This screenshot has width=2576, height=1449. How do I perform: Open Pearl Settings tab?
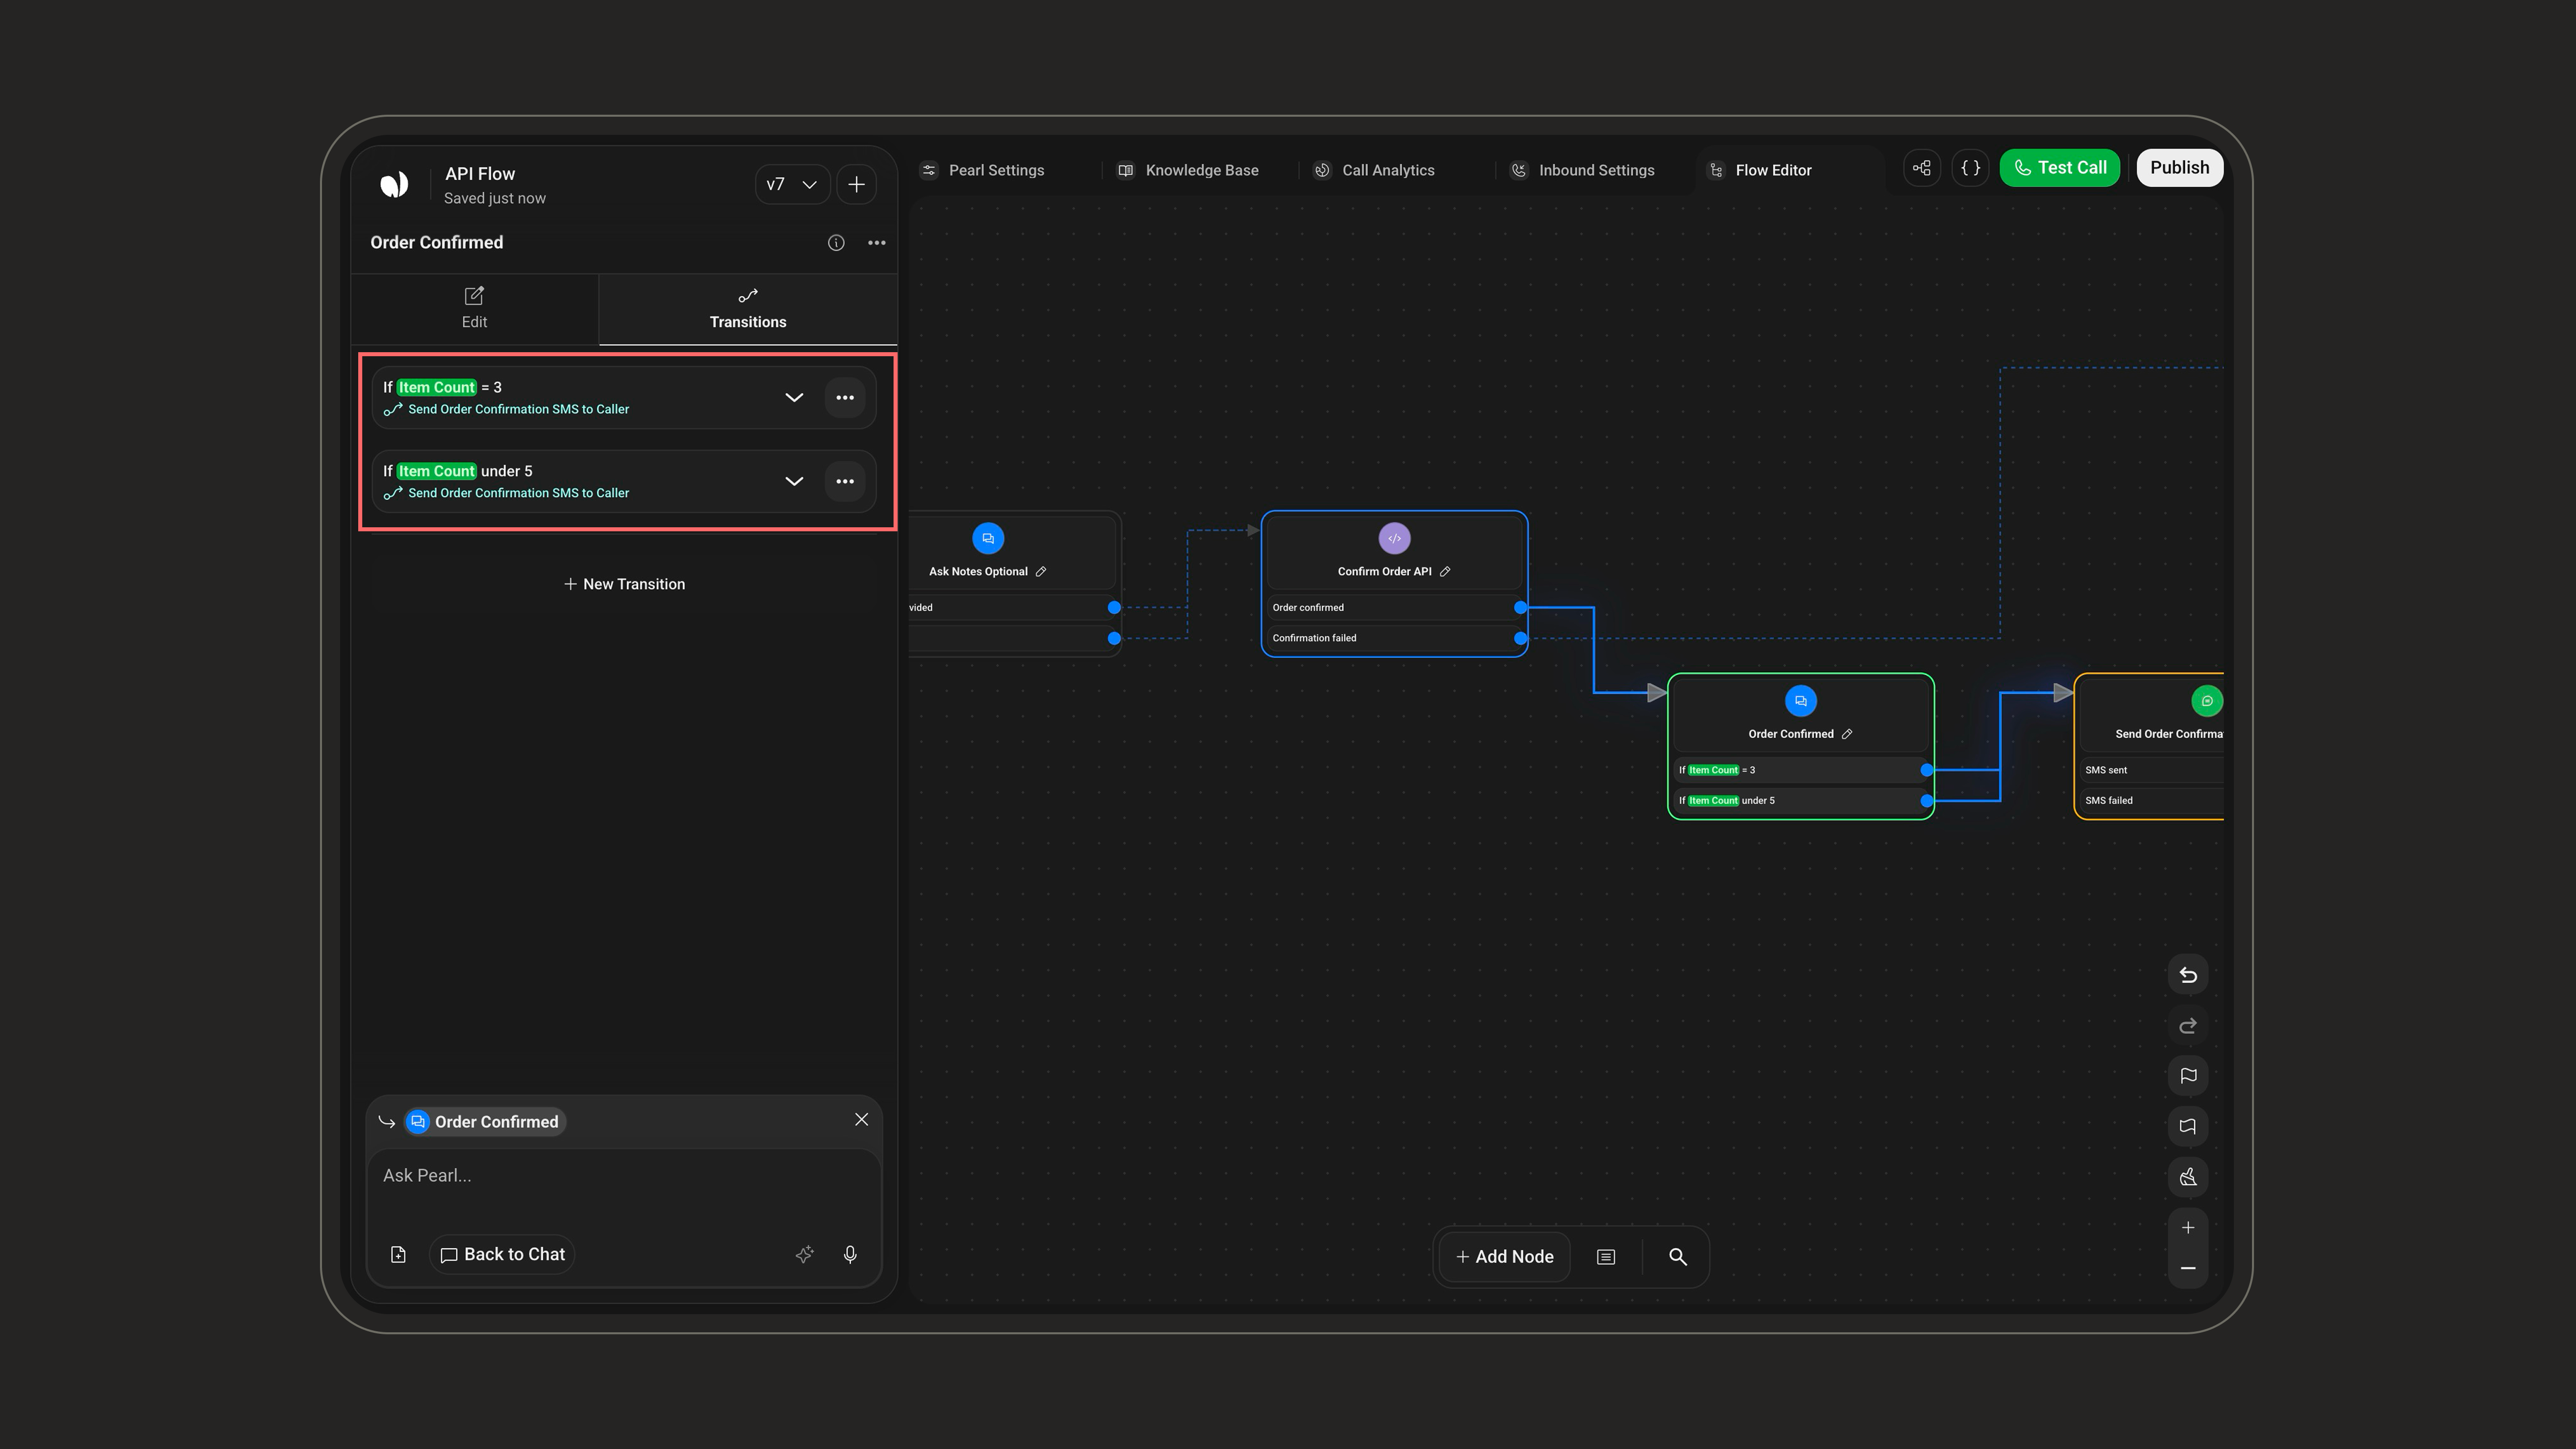point(983,170)
